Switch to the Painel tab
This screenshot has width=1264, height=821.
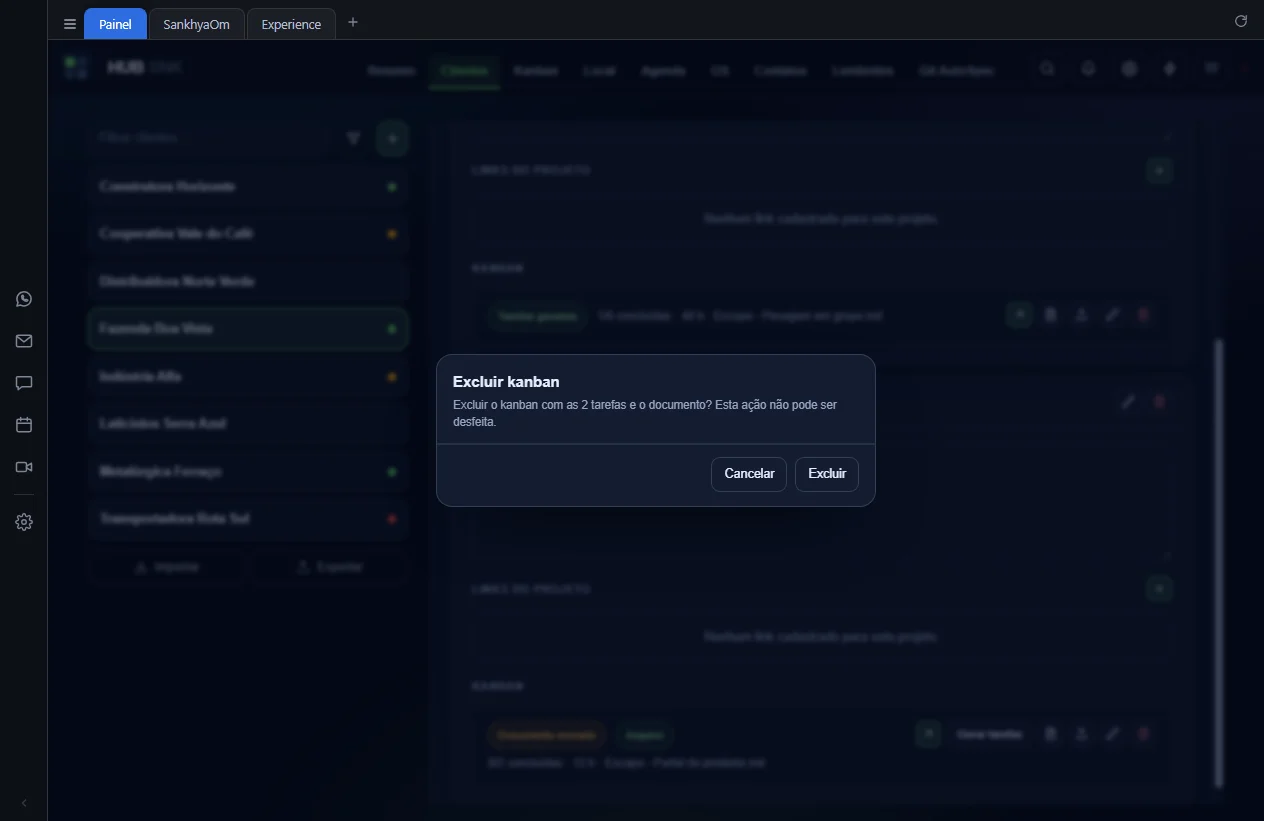point(115,24)
